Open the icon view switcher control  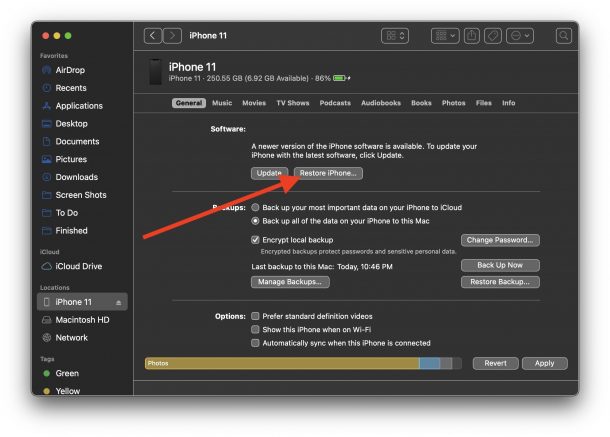point(394,36)
